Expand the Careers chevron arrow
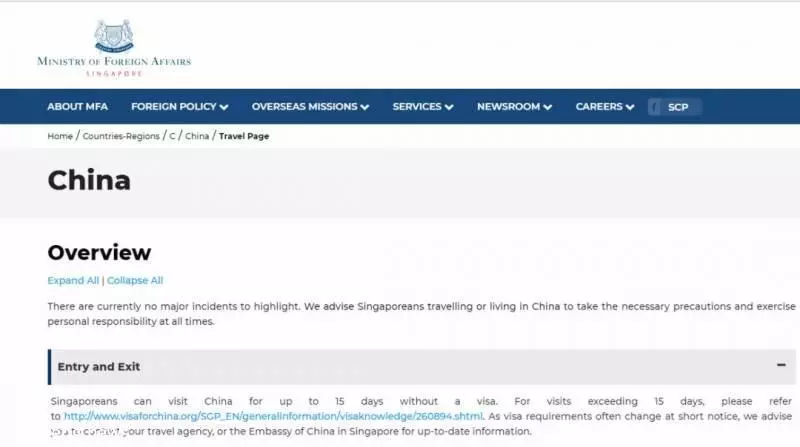 tap(630, 107)
